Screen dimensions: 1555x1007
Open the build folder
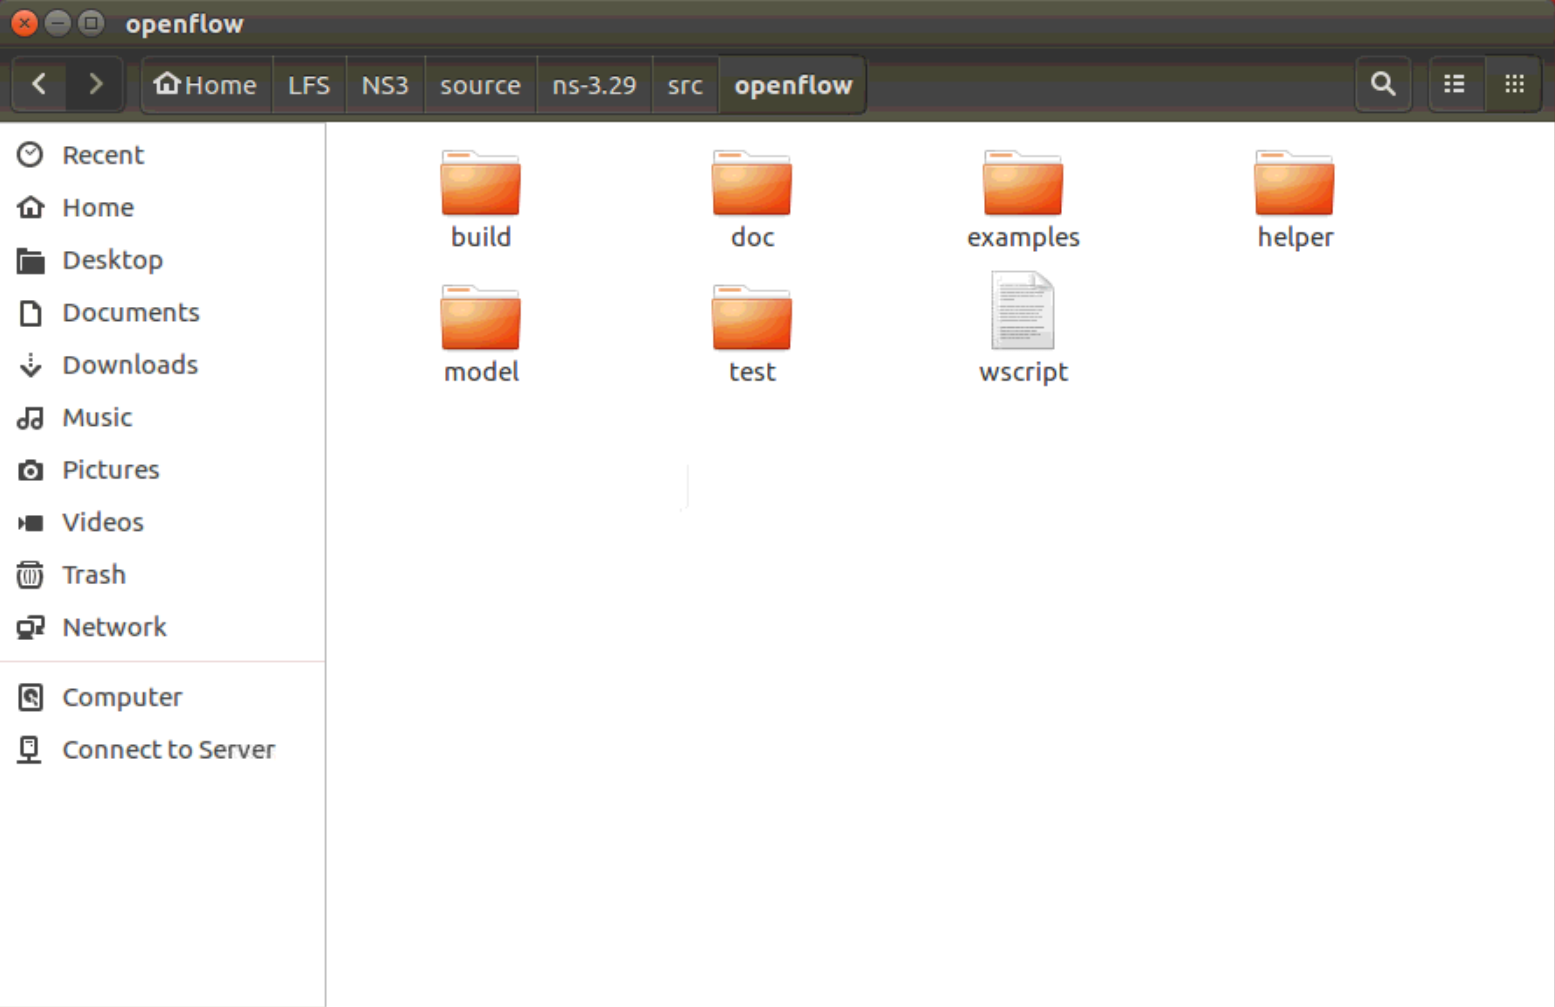481,197
